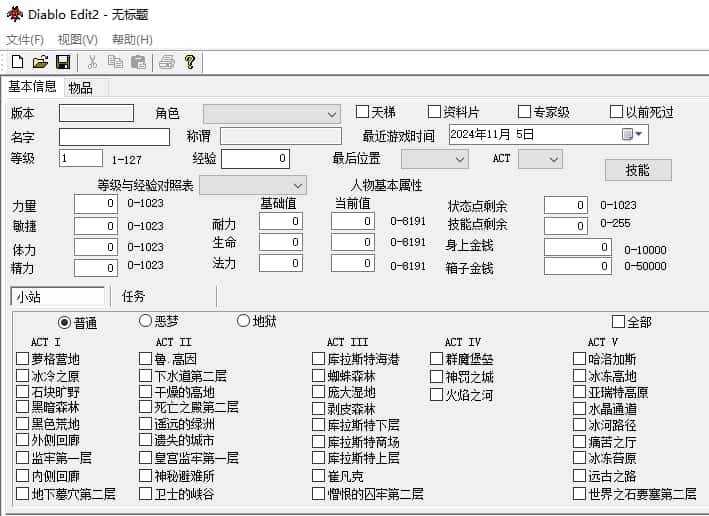Click the Cut scissors toolbar icon
709x516 pixels.
click(92, 62)
